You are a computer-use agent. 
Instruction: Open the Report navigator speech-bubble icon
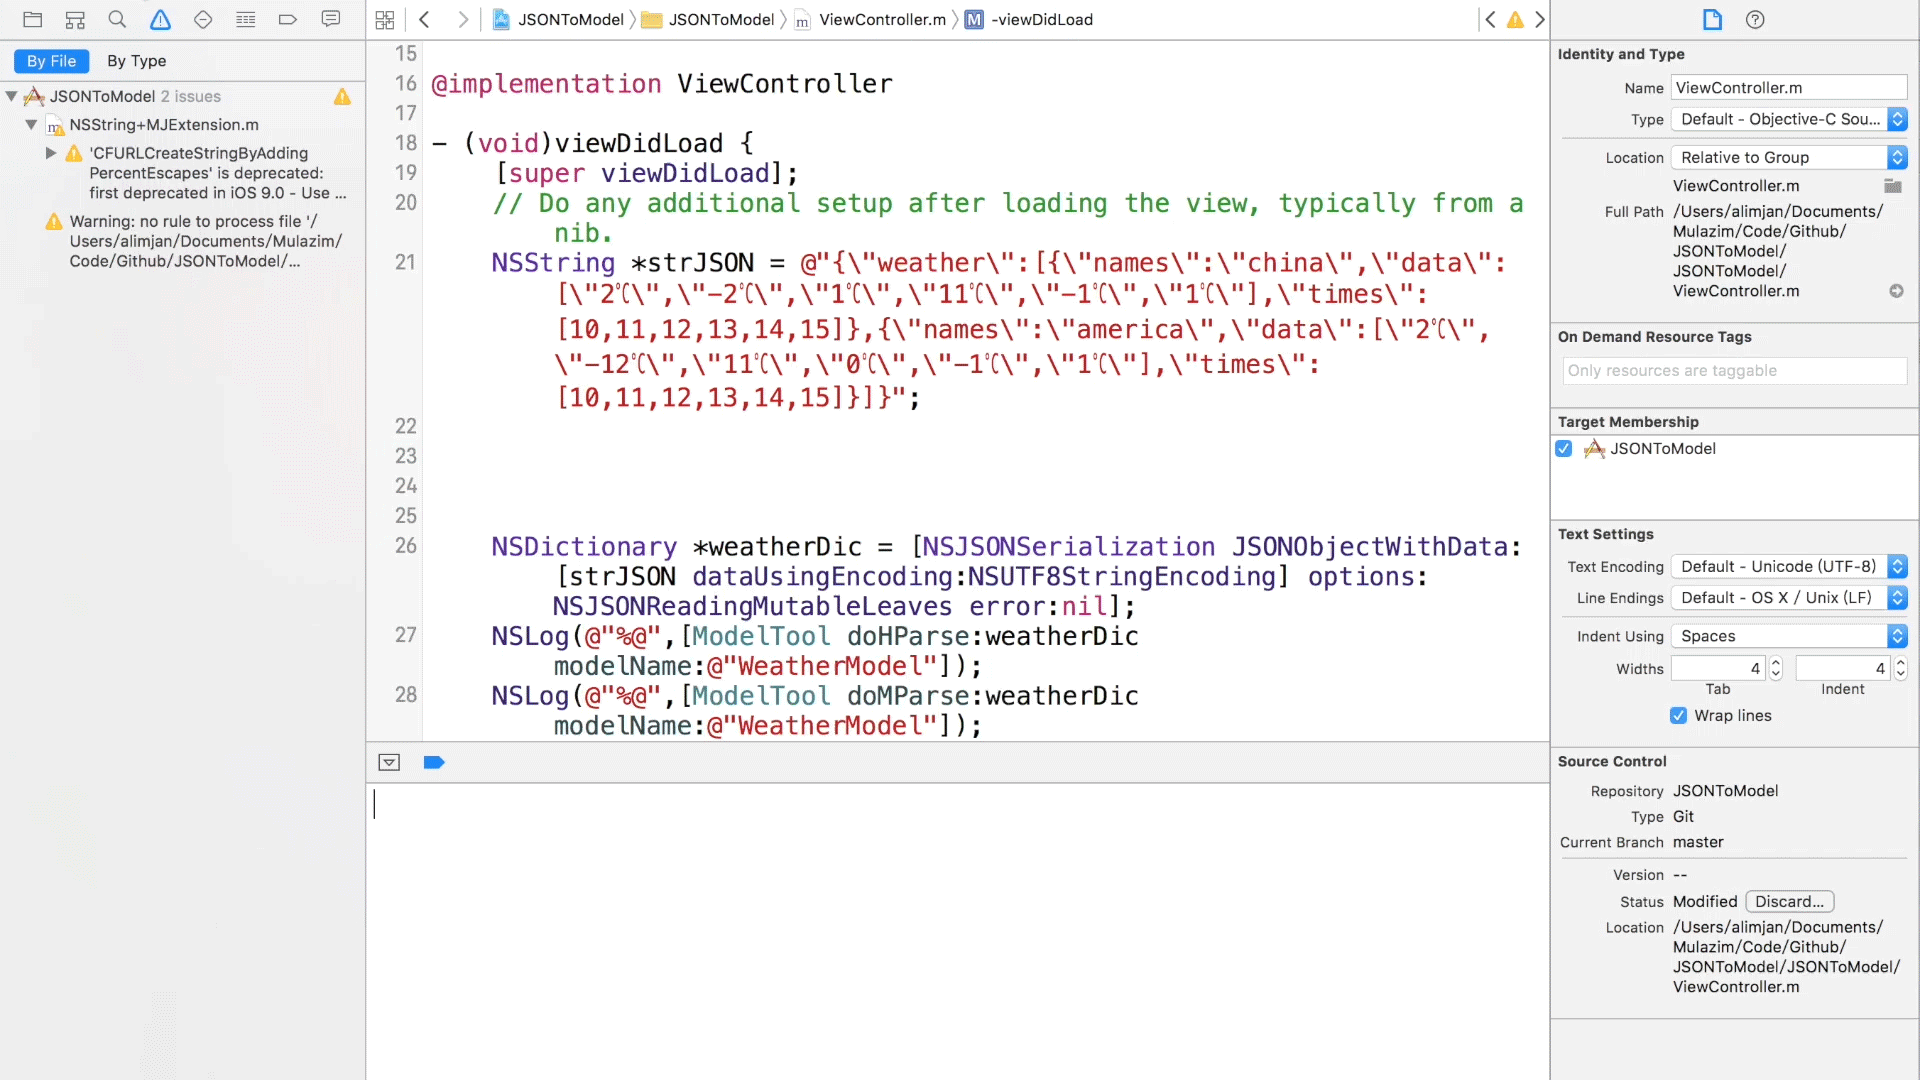coord(331,19)
